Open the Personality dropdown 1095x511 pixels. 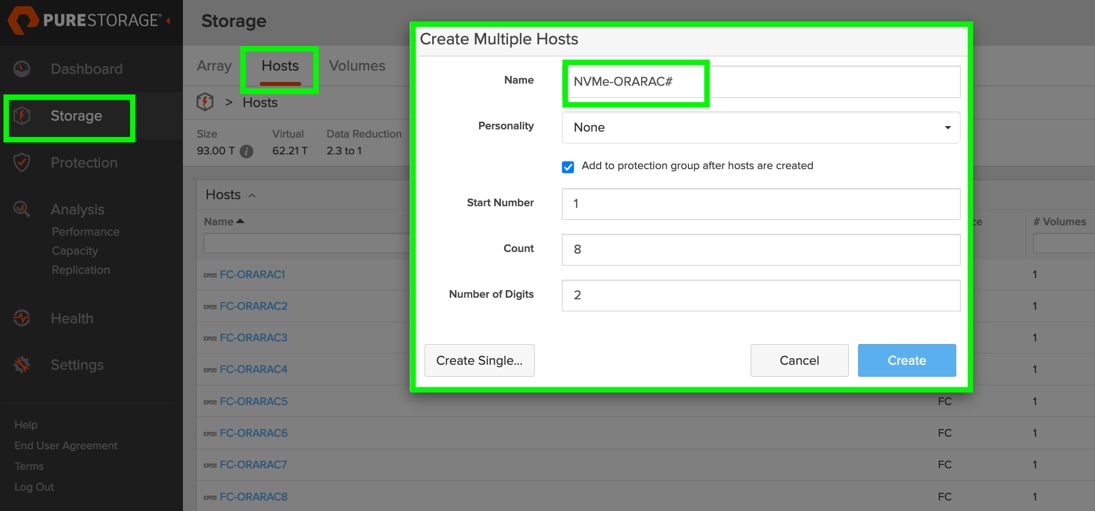click(761, 128)
